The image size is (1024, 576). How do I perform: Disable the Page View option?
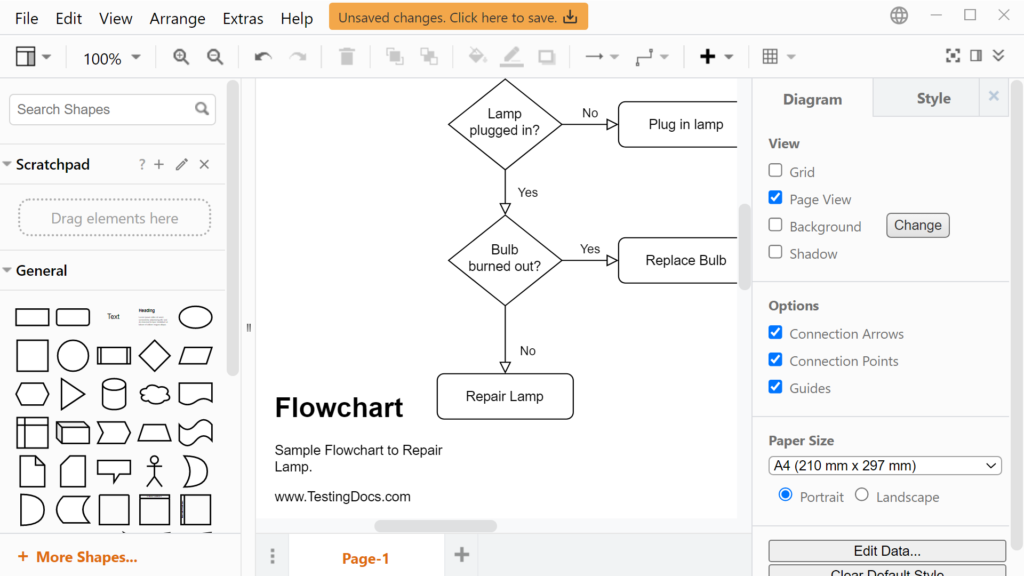pos(775,197)
